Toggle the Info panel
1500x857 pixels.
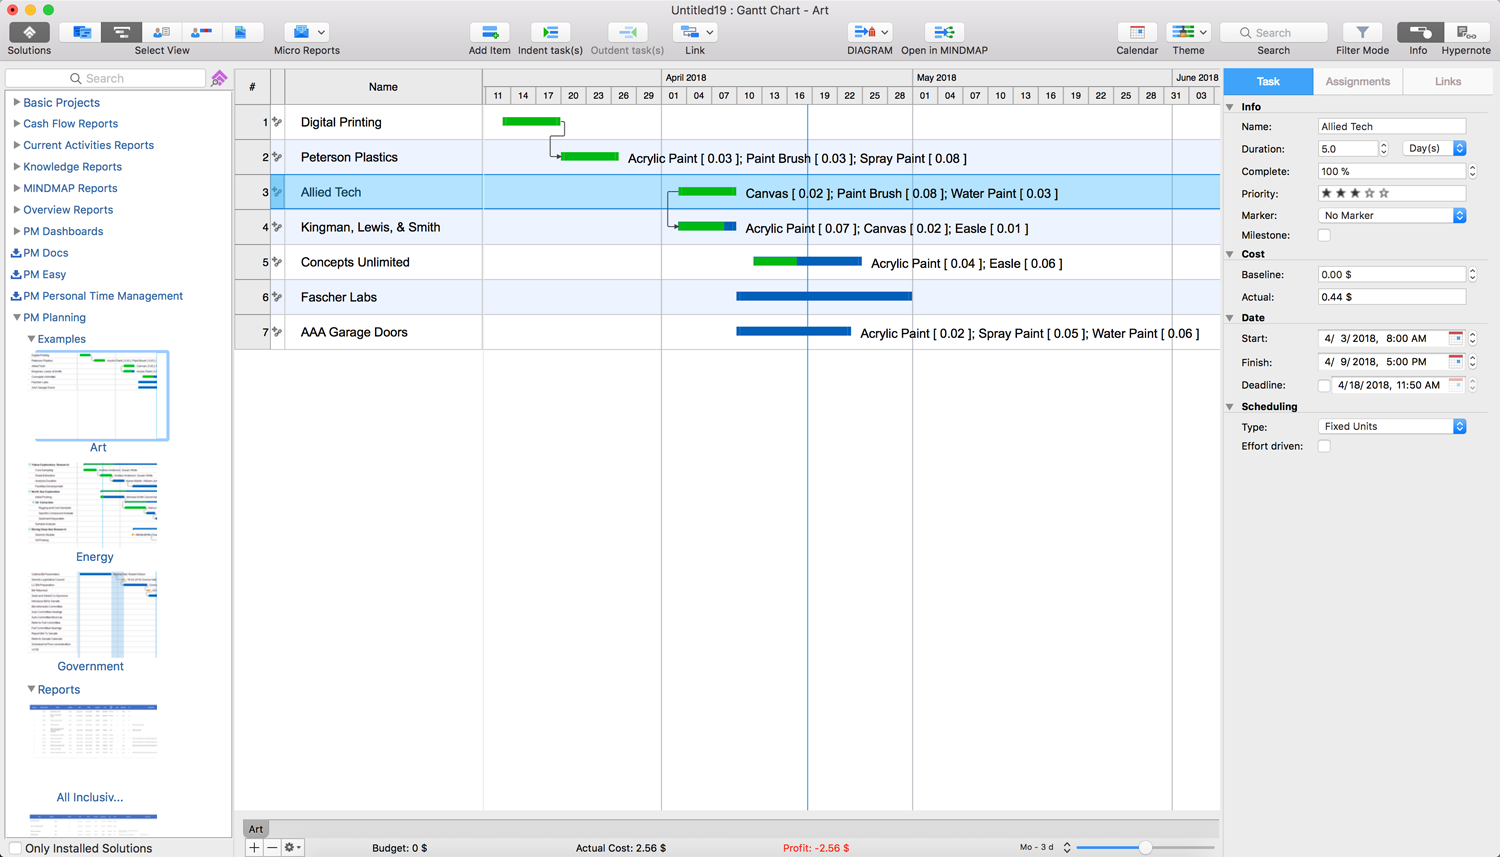[1419, 33]
